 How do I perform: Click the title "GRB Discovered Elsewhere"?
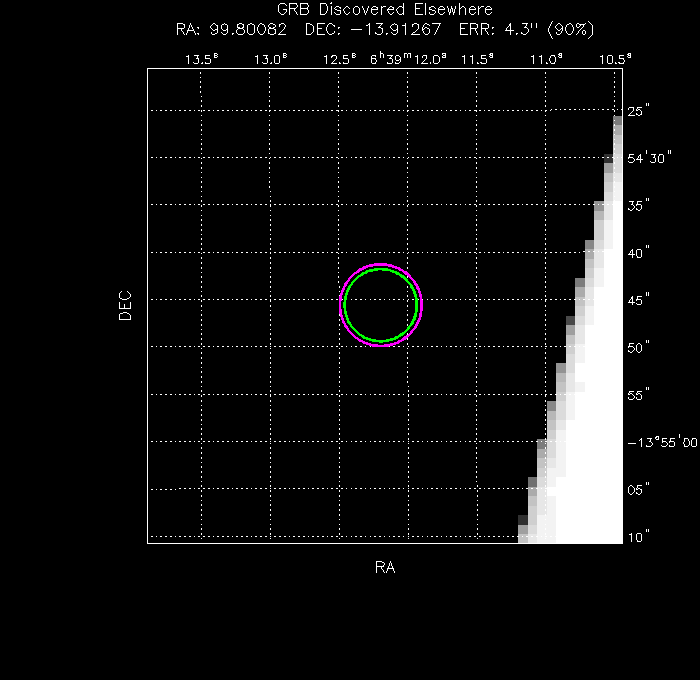click(x=384, y=9)
